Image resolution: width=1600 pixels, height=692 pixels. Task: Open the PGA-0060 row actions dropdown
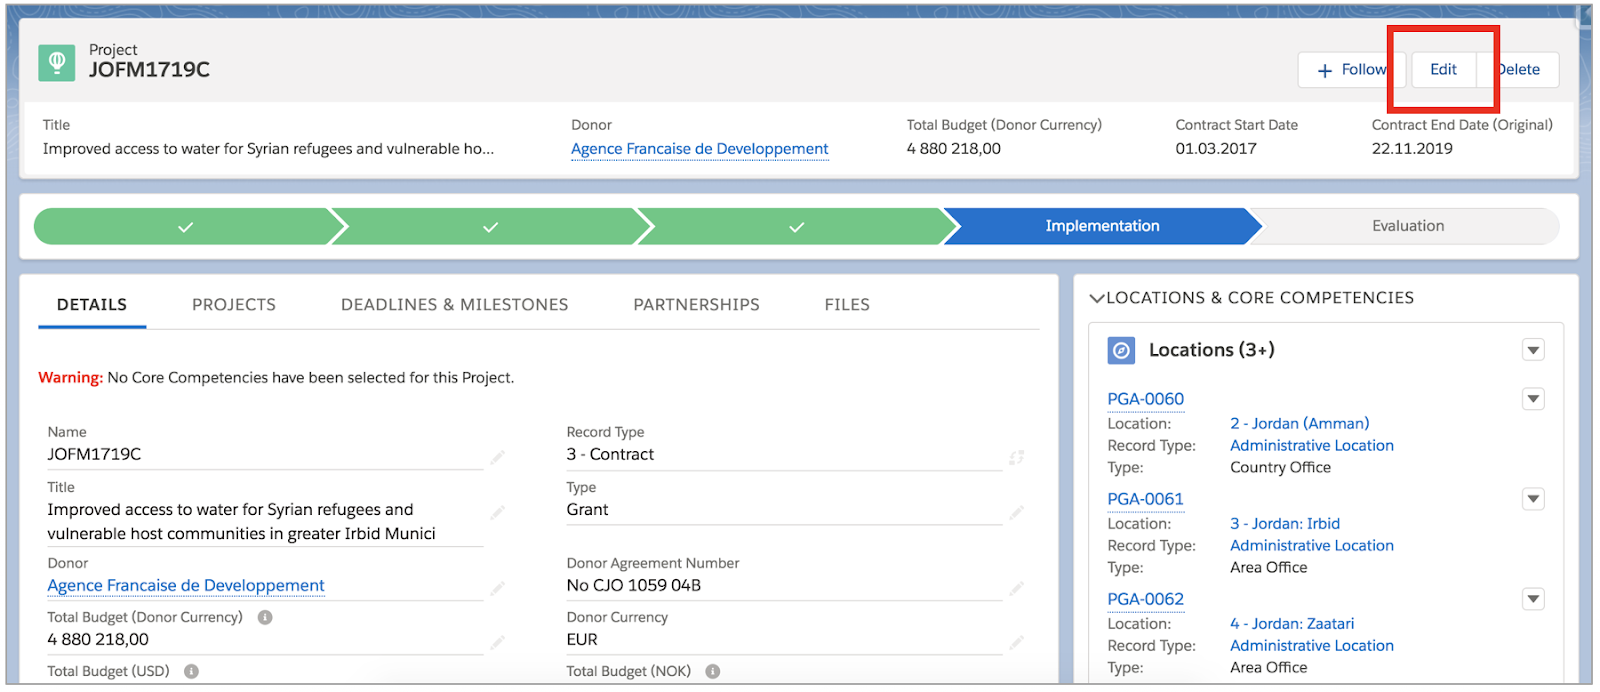tap(1533, 399)
